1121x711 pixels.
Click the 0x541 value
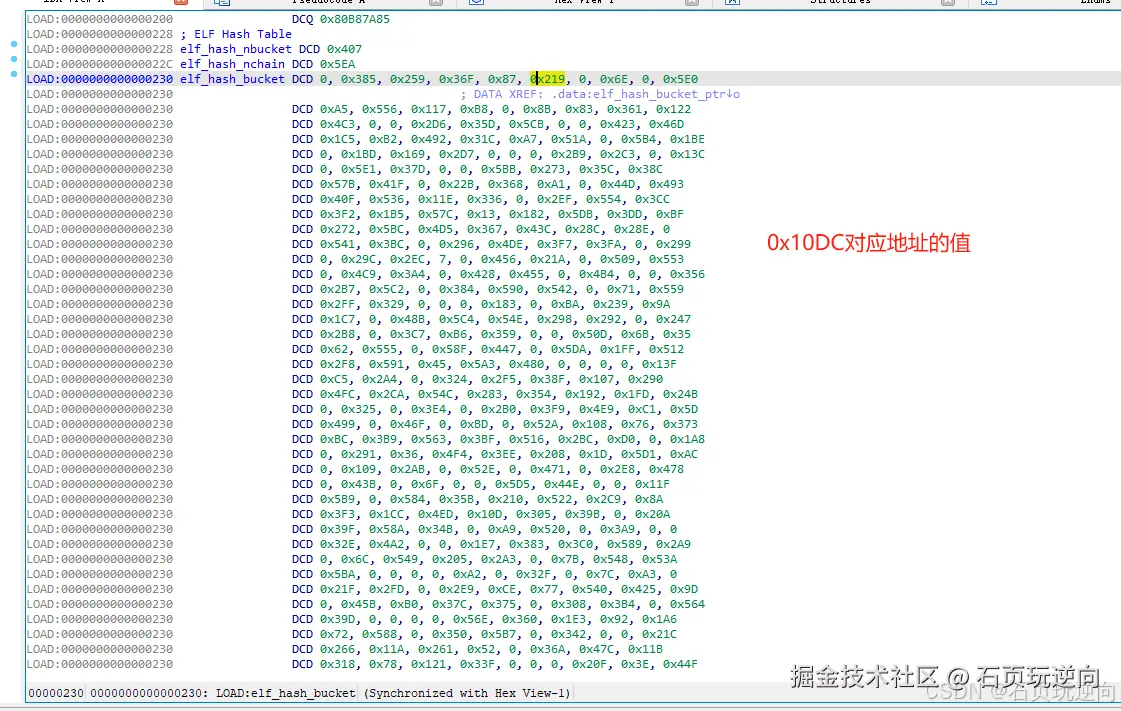337,244
